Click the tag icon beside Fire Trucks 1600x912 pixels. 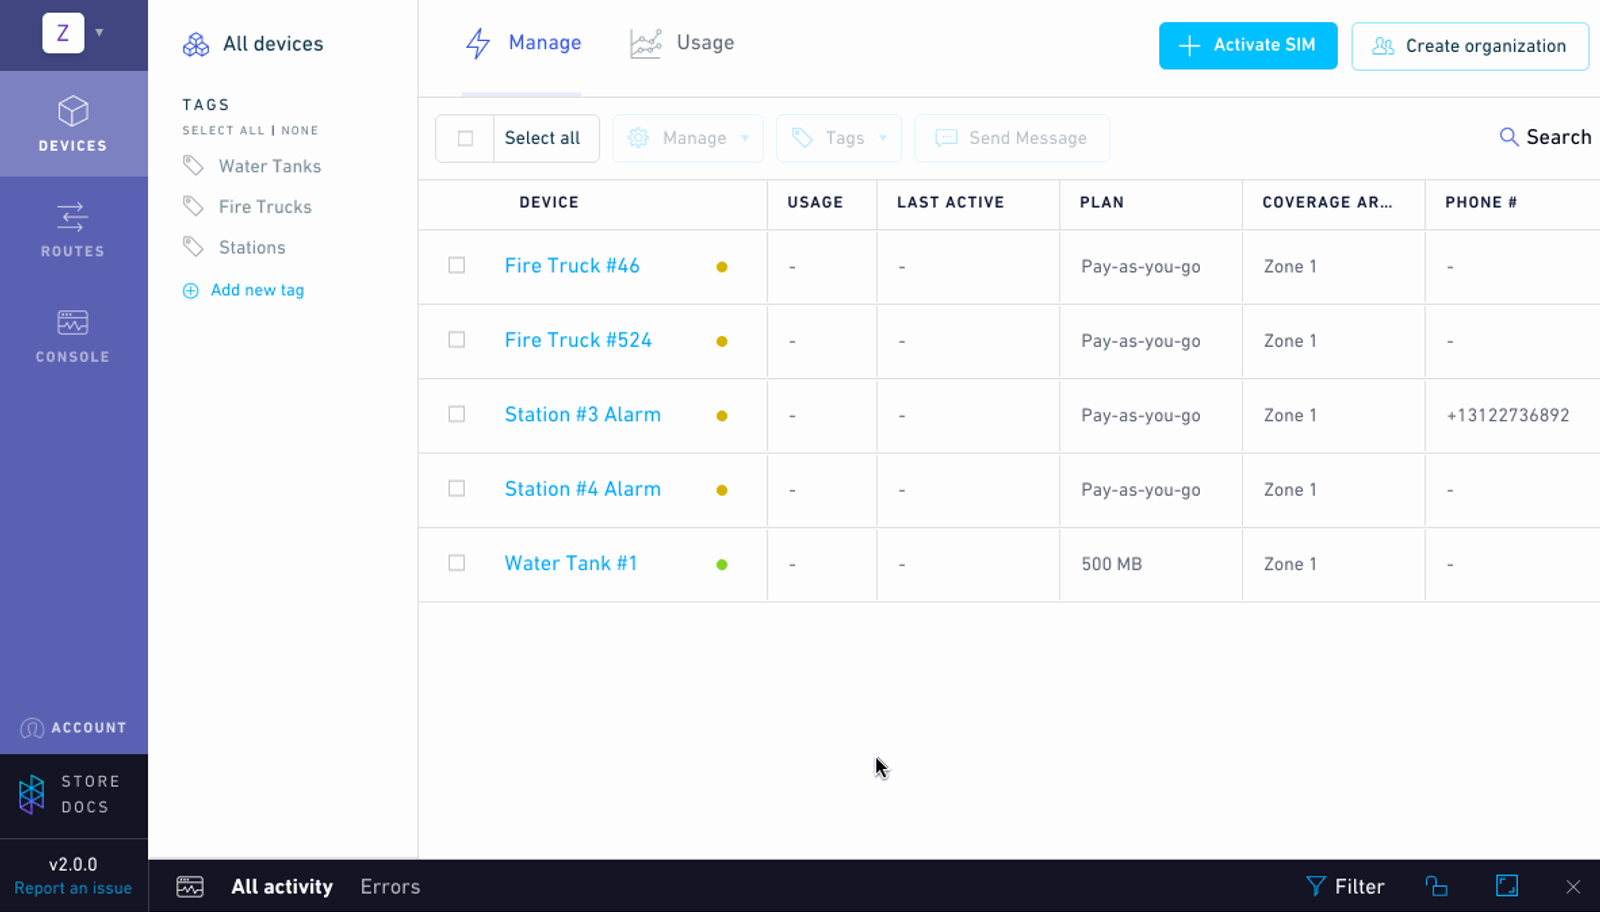[193, 206]
